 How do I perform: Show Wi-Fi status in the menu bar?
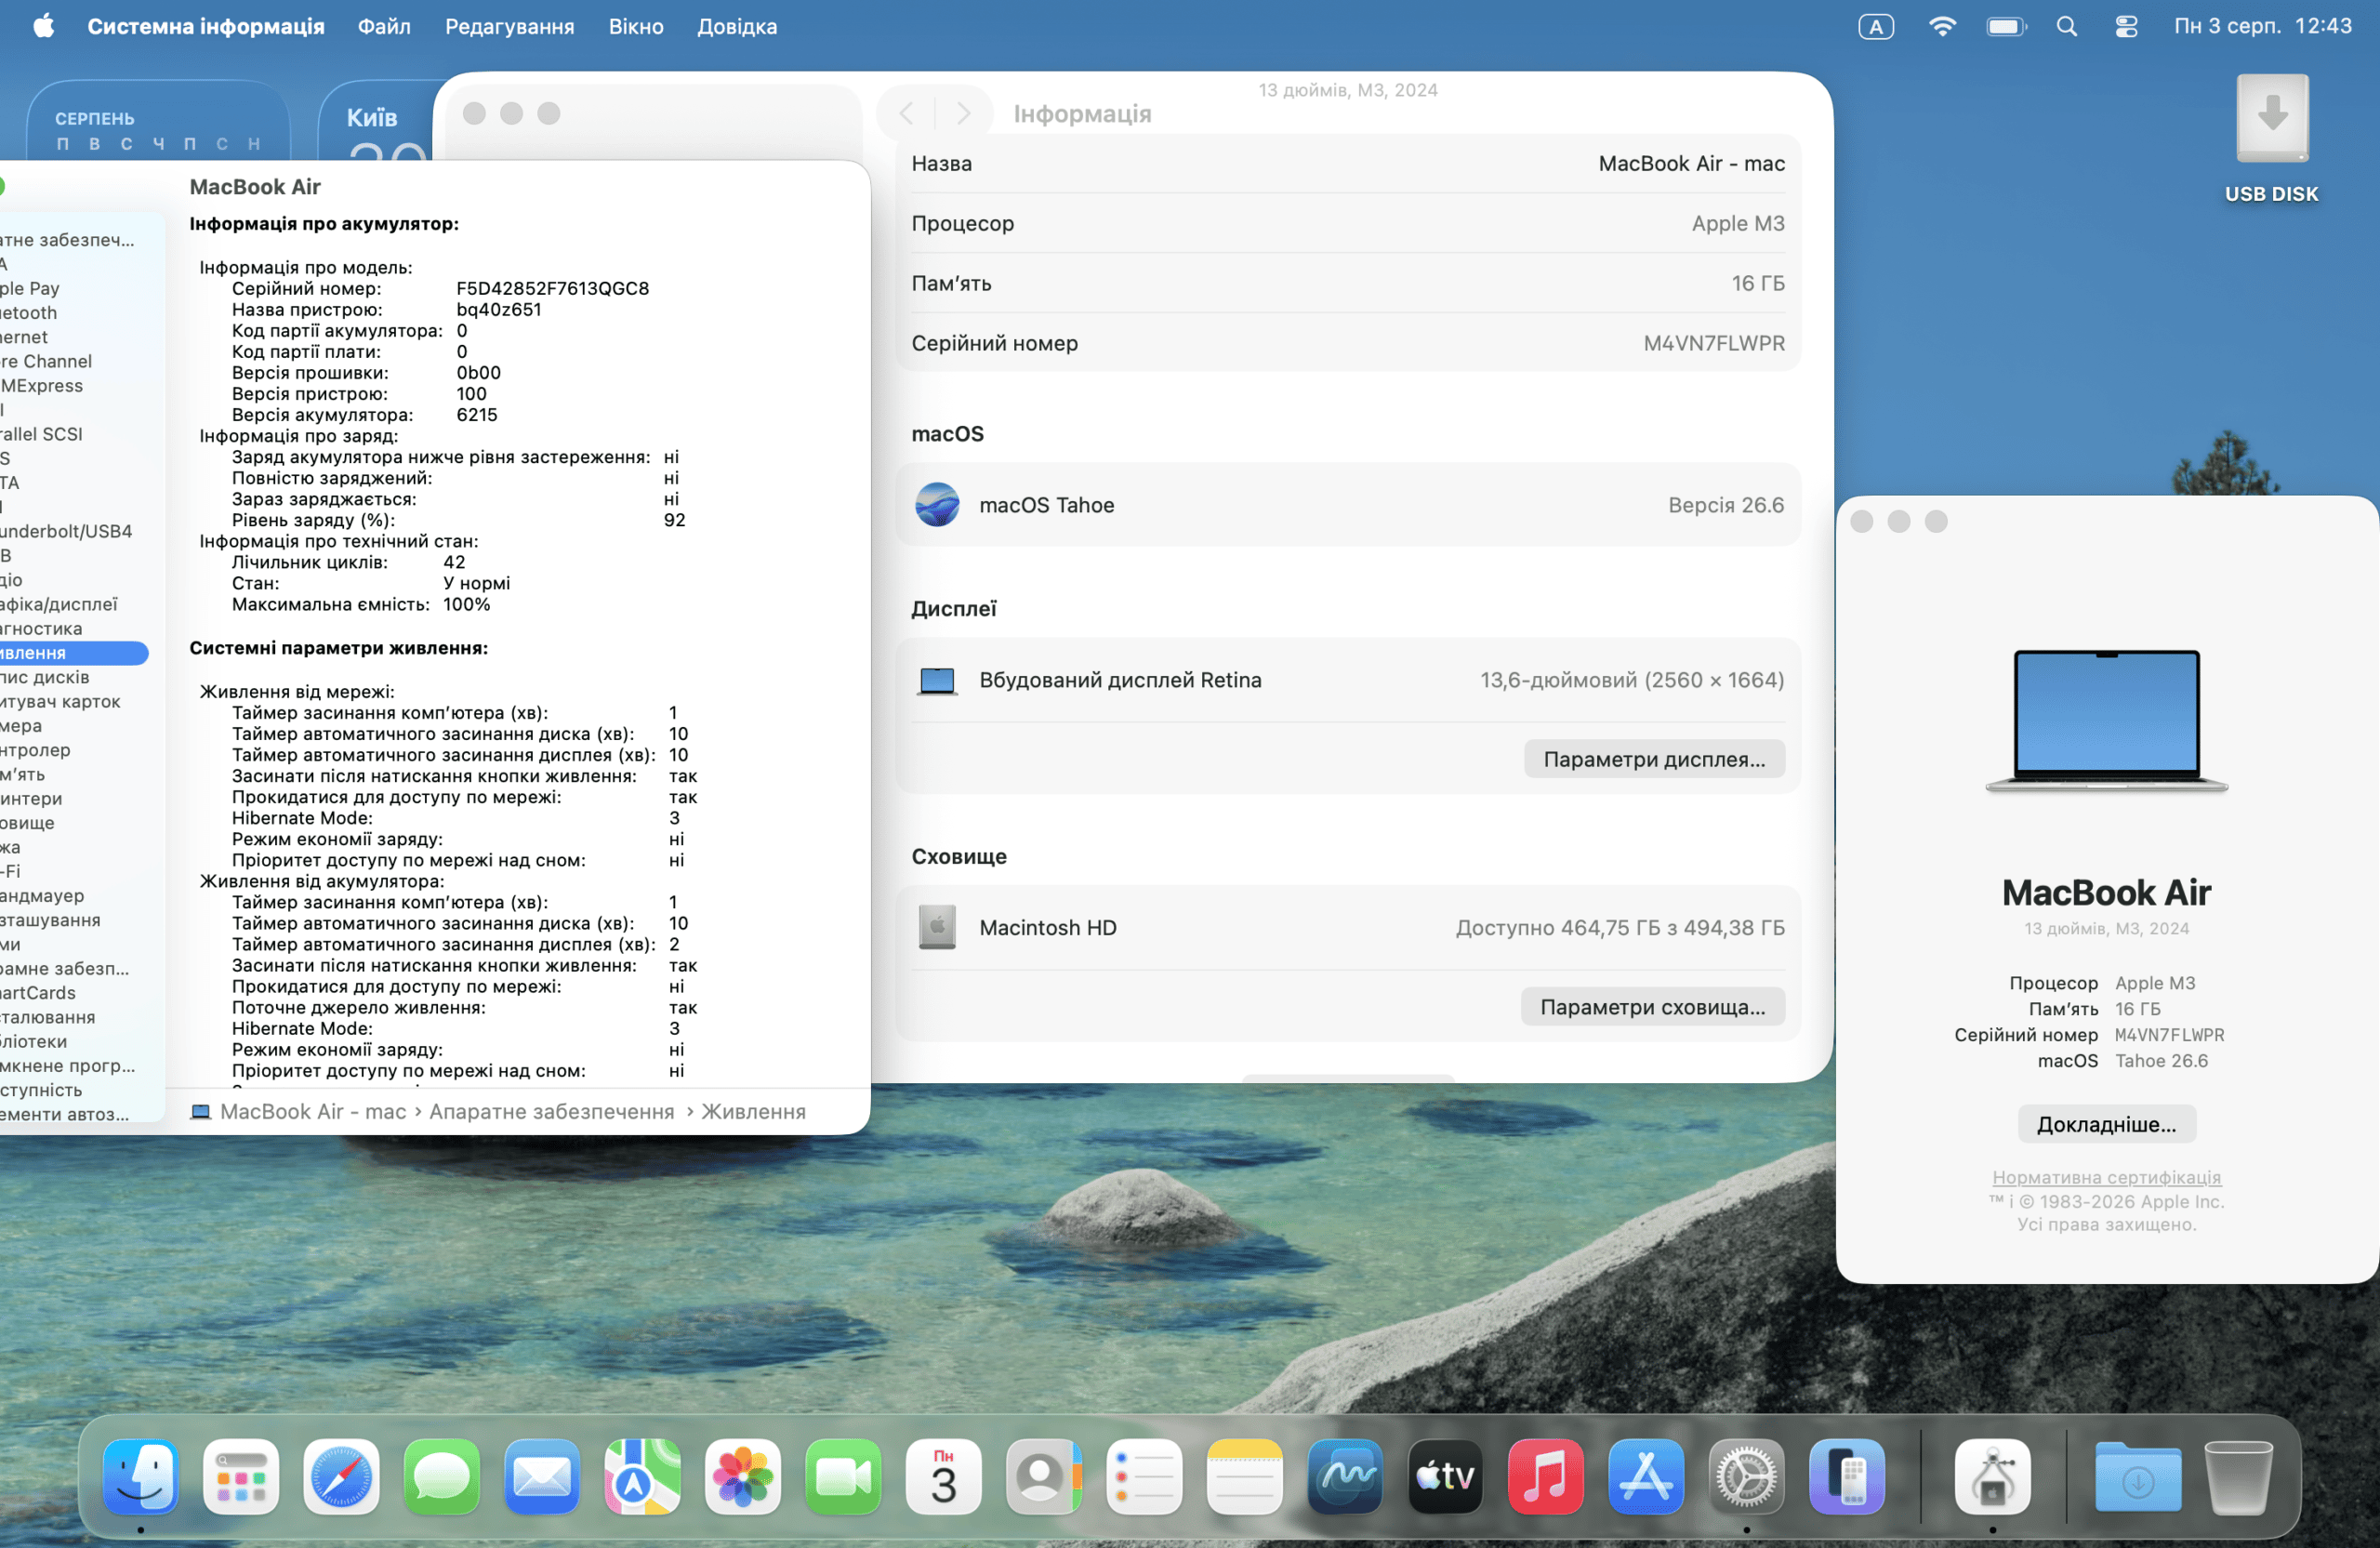[x=1942, y=26]
